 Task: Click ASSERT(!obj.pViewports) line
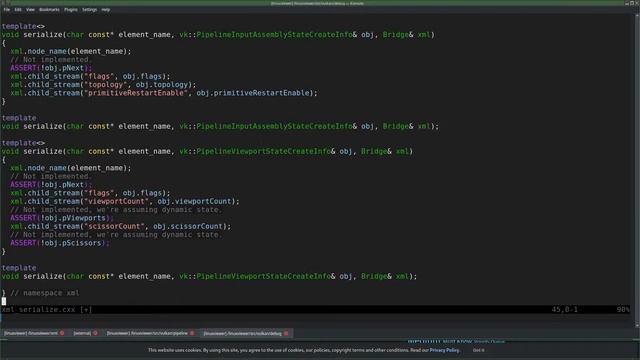click(x=62, y=218)
